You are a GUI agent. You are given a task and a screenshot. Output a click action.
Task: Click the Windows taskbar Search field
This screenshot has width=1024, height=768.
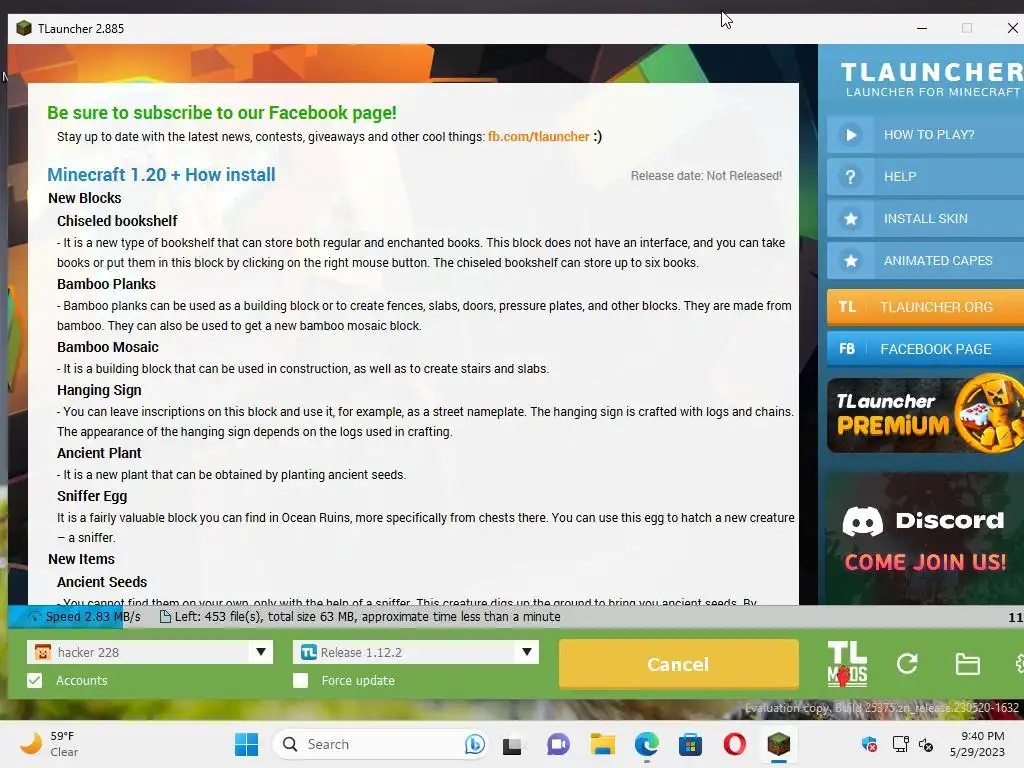click(381, 744)
